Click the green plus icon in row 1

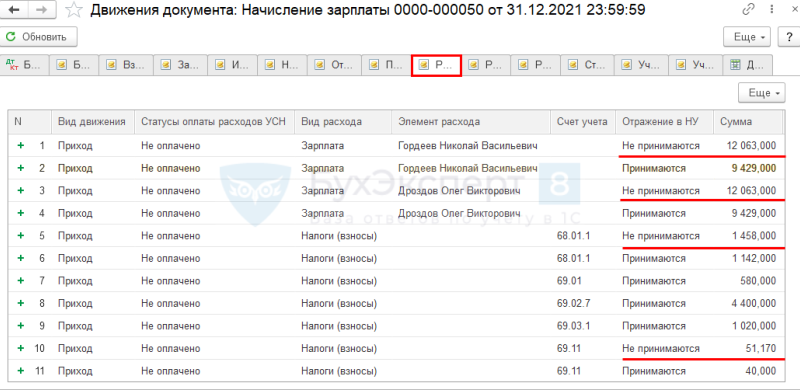click(x=21, y=146)
